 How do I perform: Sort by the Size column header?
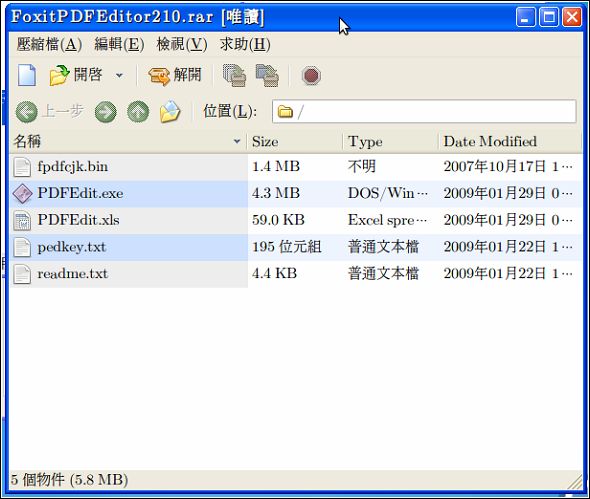tap(295, 141)
